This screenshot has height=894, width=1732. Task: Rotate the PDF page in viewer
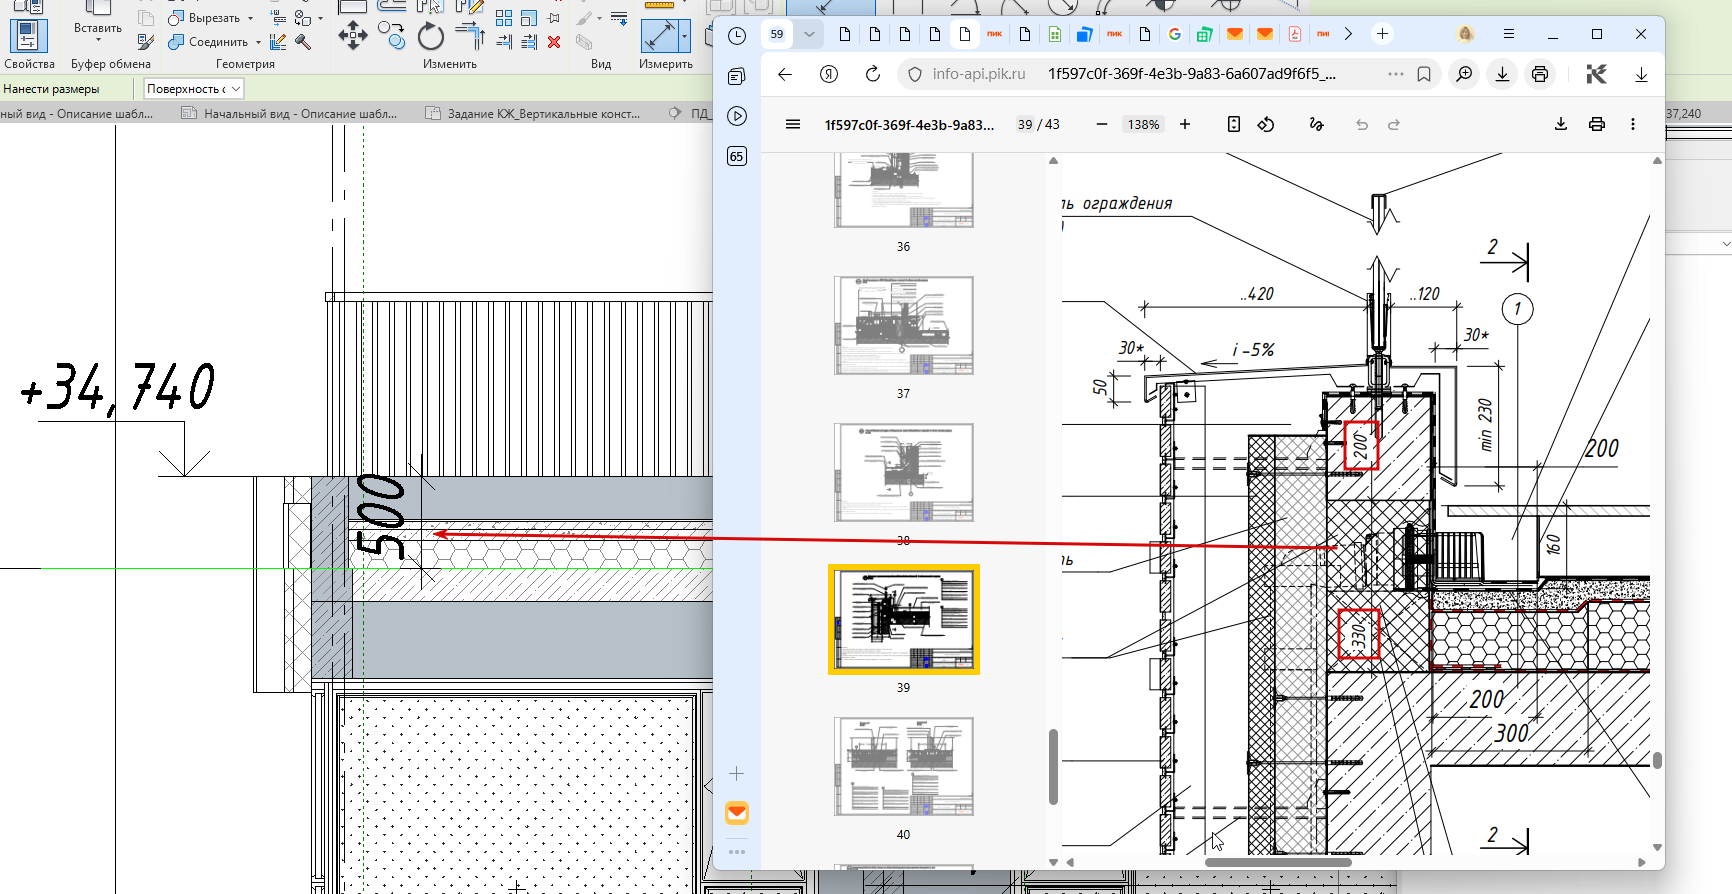pyautogui.click(x=1266, y=124)
